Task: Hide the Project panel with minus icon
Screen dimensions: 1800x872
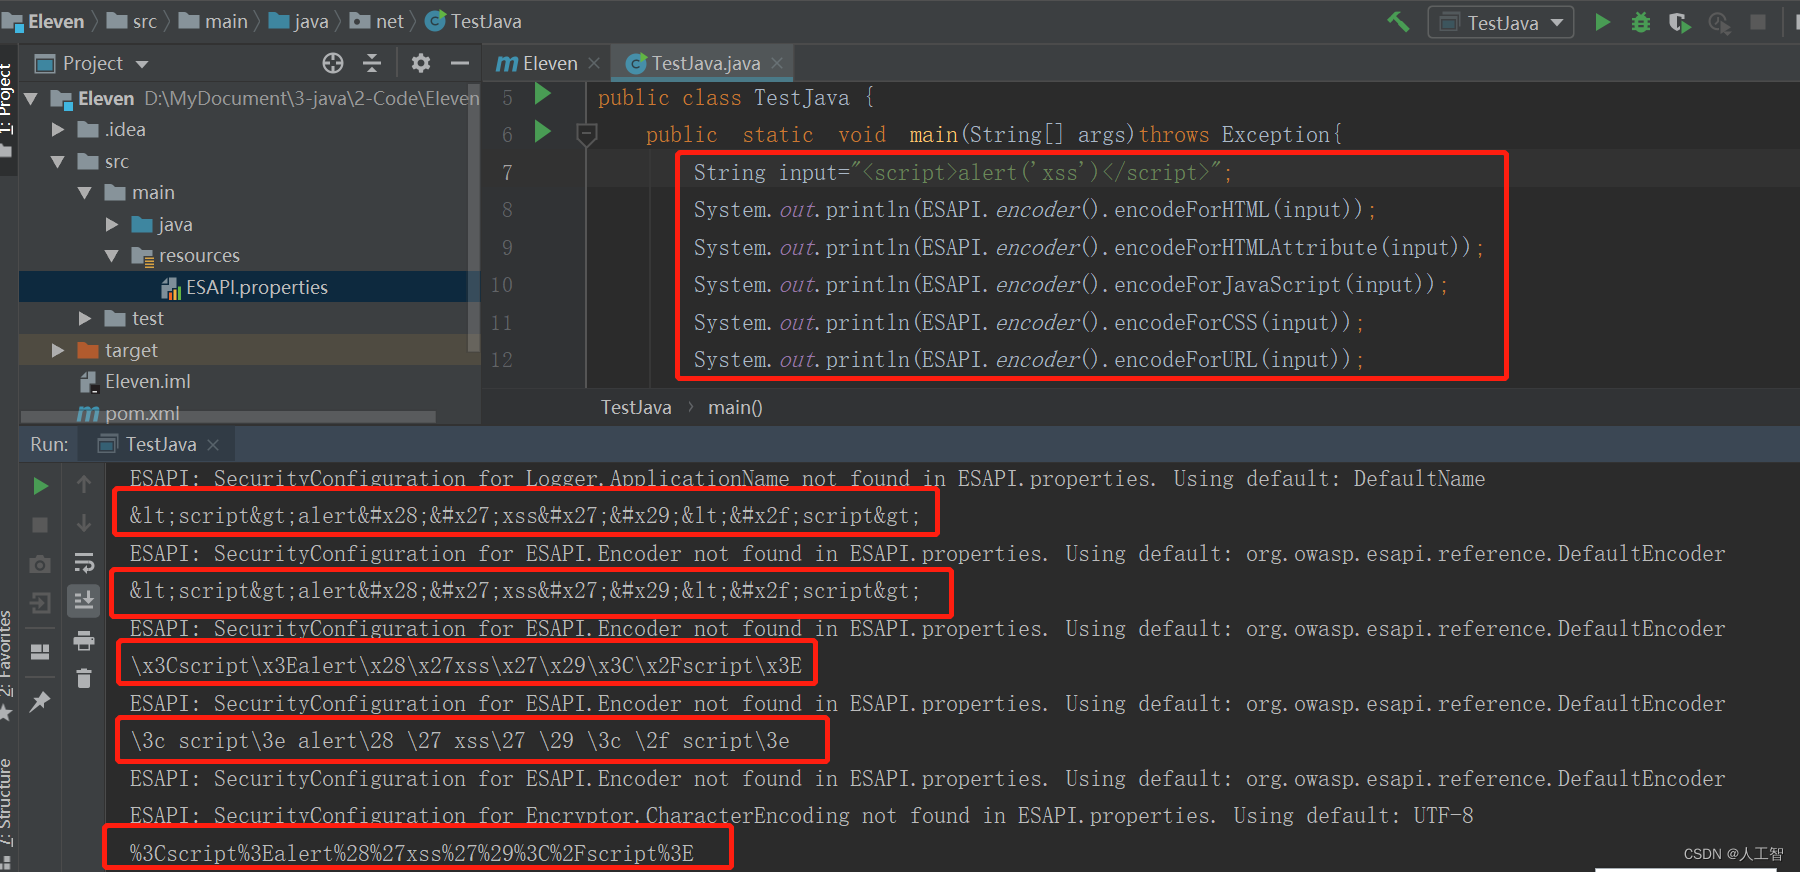Action: pyautogui.click(x=460, y=63)
